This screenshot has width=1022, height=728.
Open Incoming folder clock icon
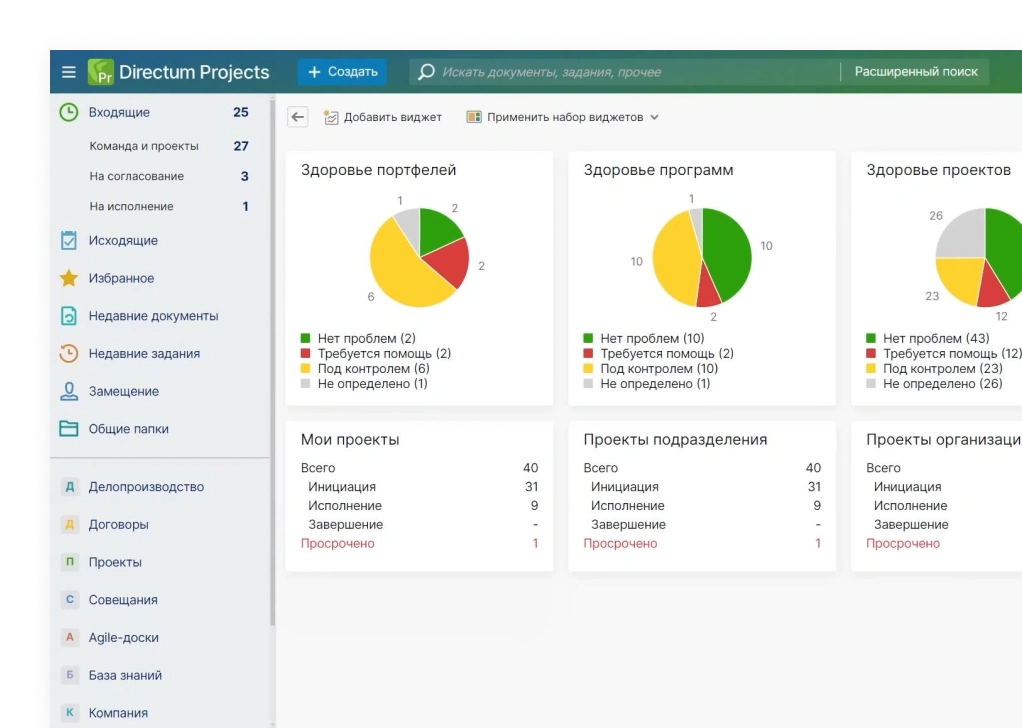(69, 113)
